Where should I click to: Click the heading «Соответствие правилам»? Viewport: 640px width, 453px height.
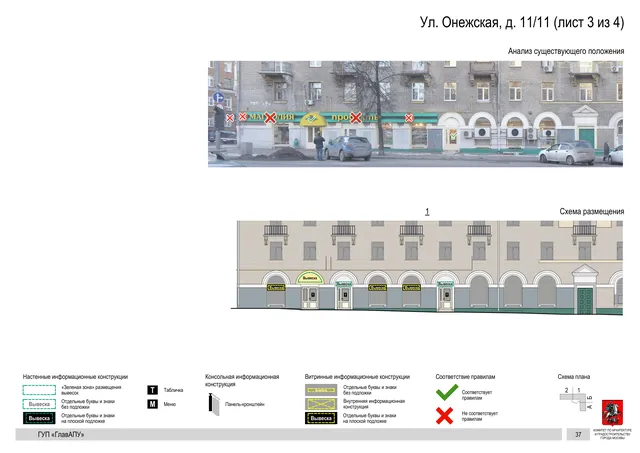465,377
